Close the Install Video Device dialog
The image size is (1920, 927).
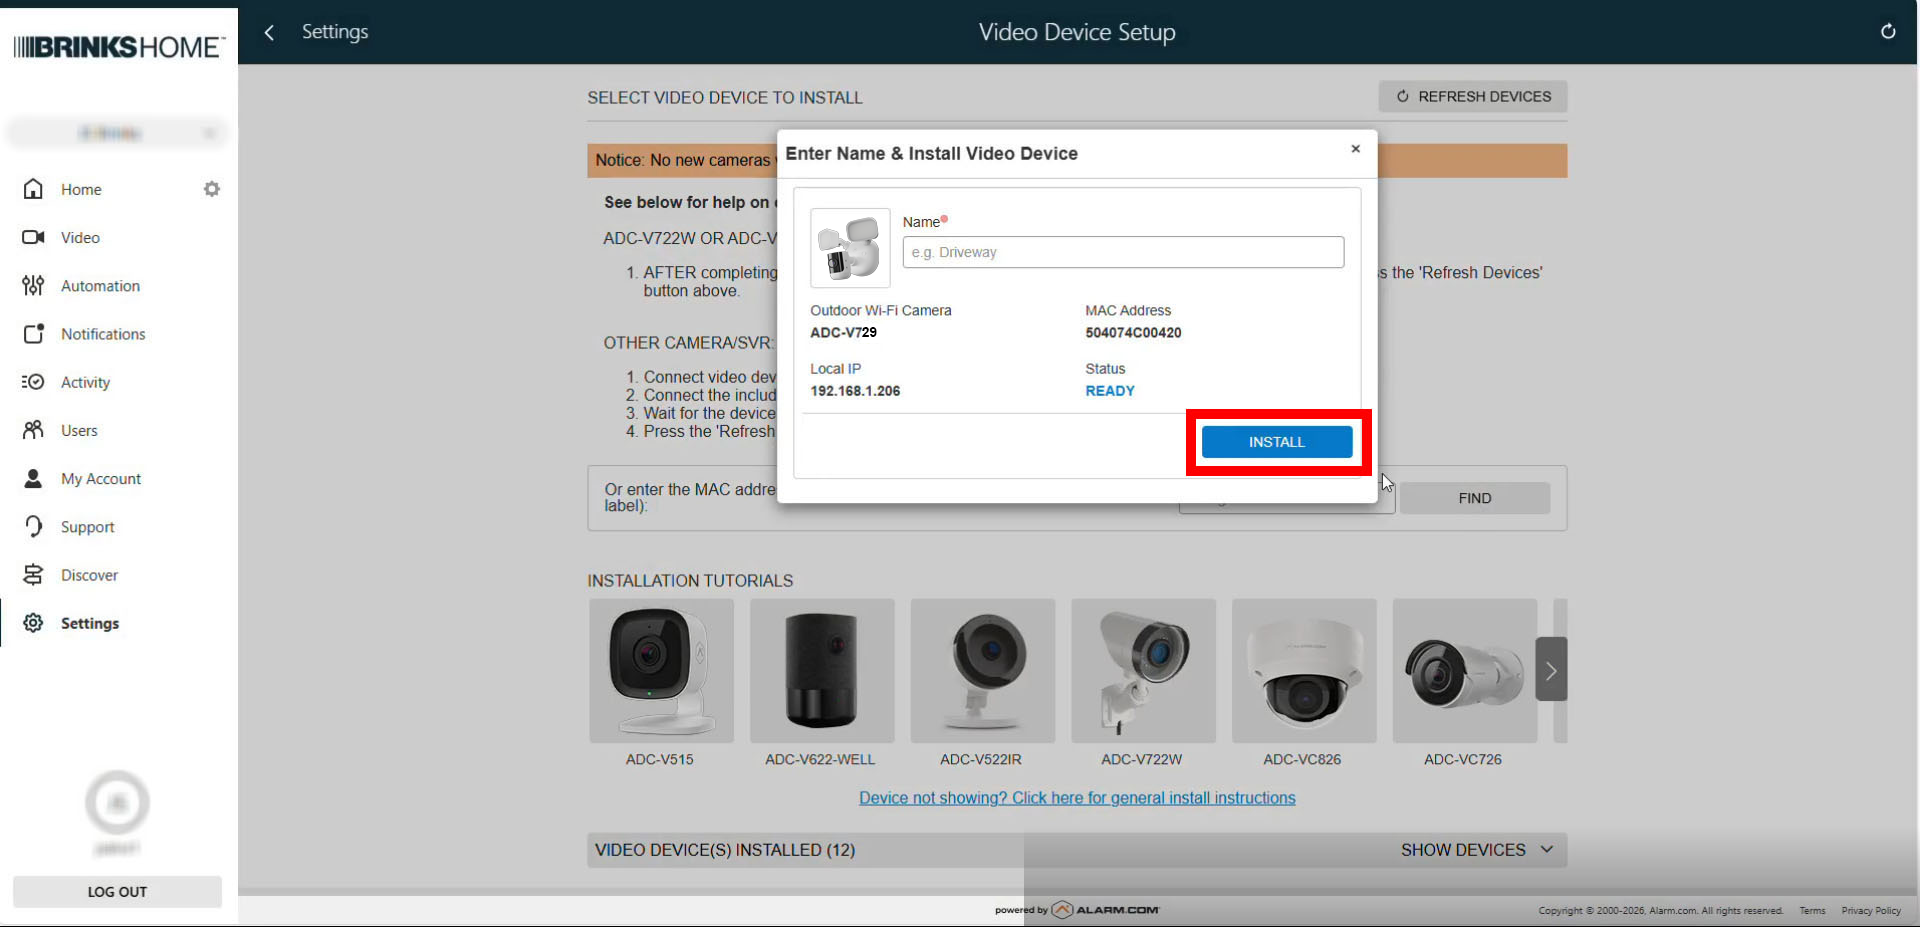point(1356,149)
